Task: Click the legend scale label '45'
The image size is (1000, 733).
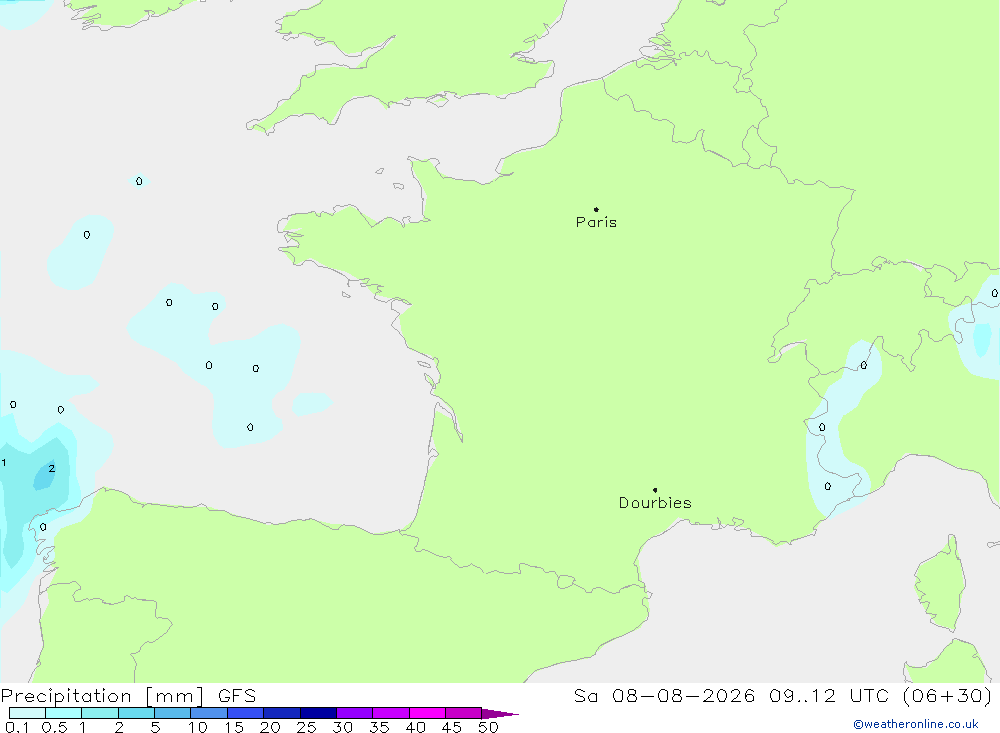Action: (x=452, y=727)
